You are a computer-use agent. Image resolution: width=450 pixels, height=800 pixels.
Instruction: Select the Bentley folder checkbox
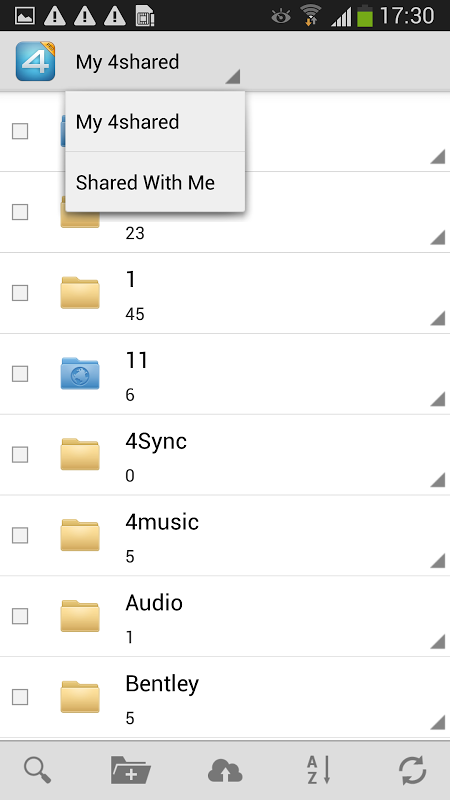tap(20, 697)
